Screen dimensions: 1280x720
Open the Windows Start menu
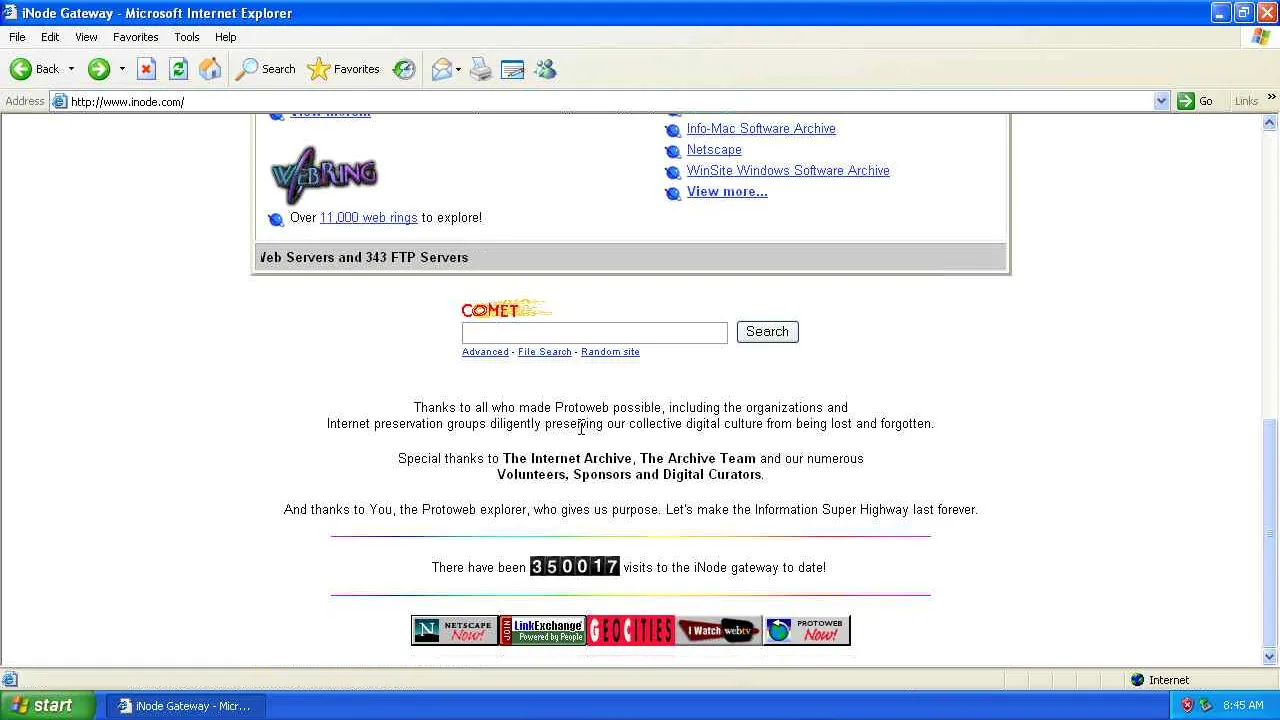(47, 705)
